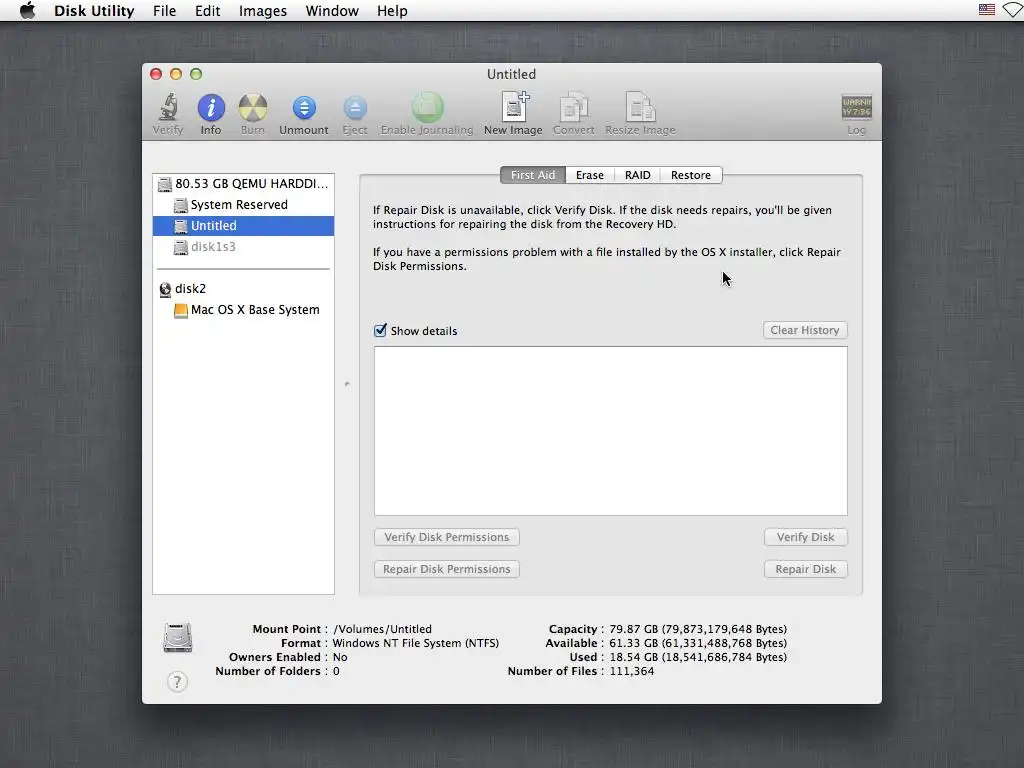
Task: Click the US flag input menu icon
Action: coord(986,10)
